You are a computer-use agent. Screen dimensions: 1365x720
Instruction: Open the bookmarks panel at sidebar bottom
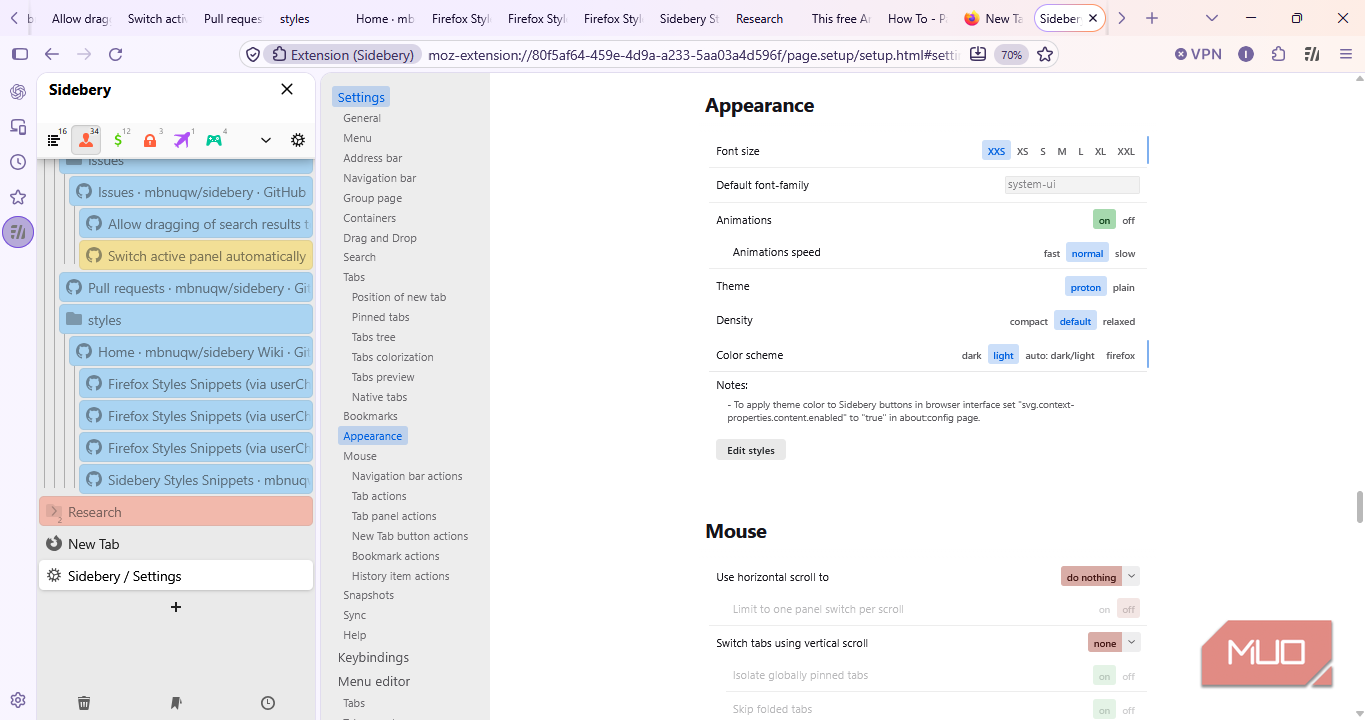point(176,703)
